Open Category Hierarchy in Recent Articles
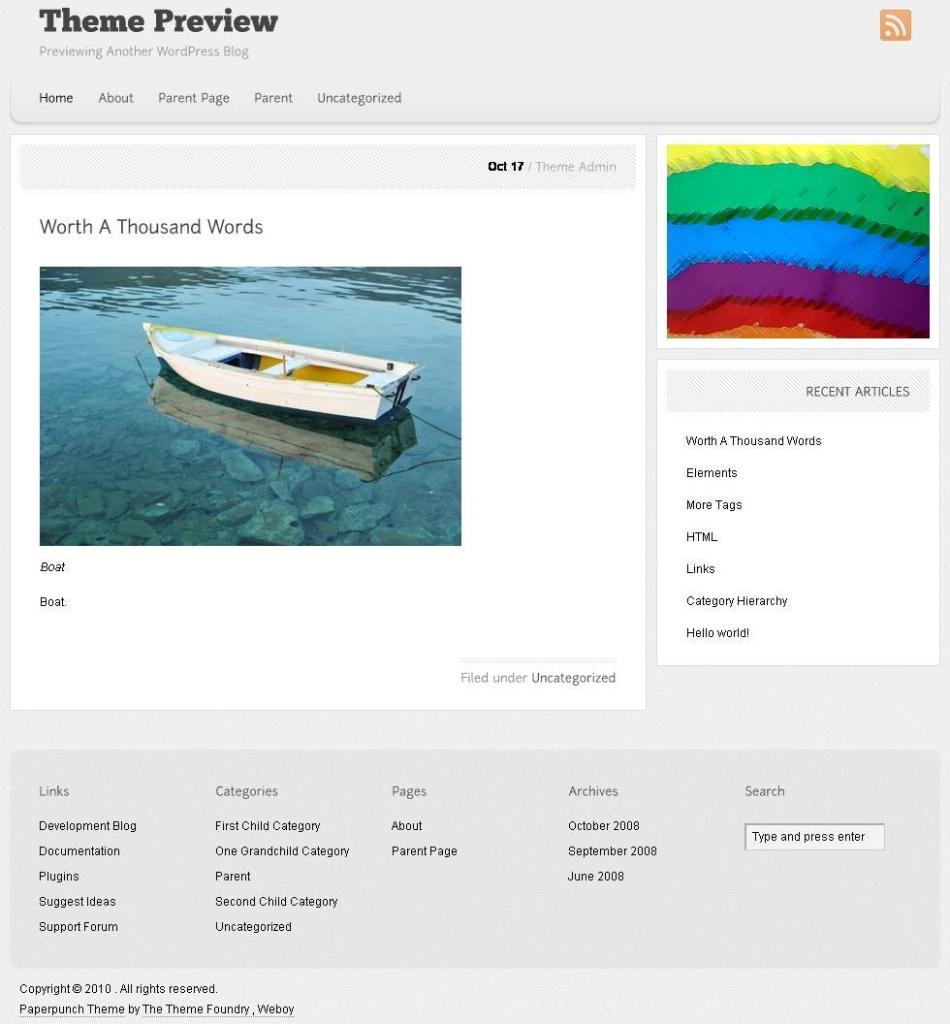950x1024 pixels. click(736, 601)
